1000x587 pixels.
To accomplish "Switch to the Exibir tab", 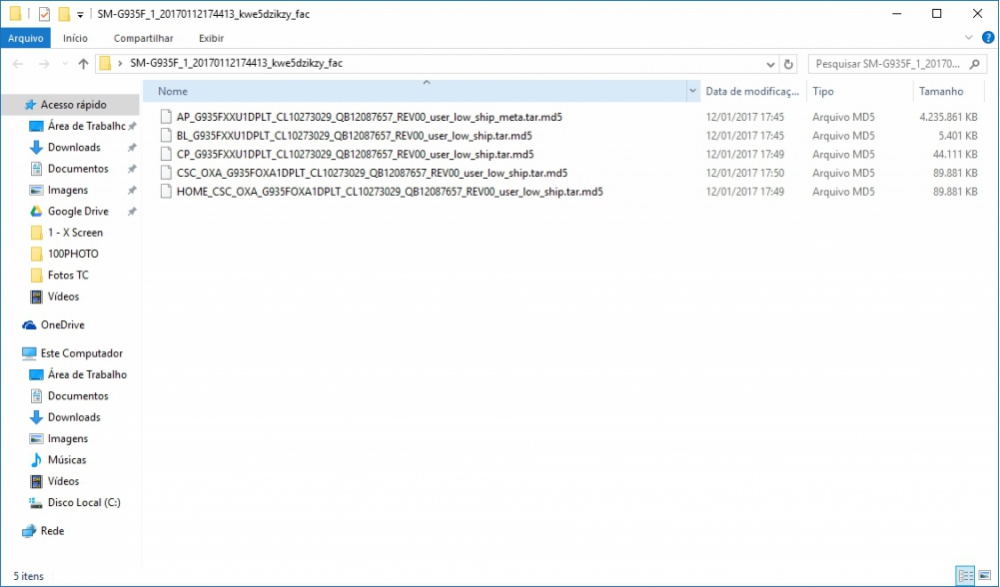I will (211, 38).
